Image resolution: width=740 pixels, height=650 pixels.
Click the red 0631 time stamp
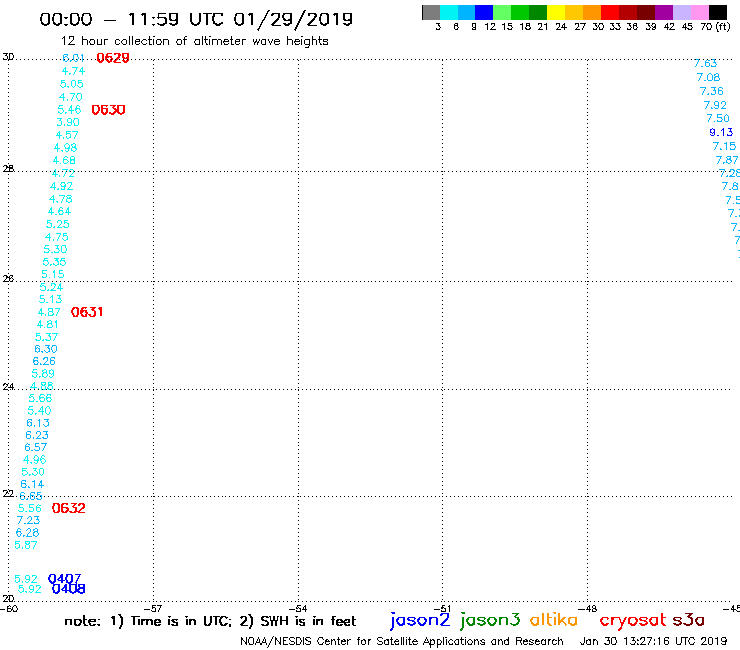click(87, 312)
